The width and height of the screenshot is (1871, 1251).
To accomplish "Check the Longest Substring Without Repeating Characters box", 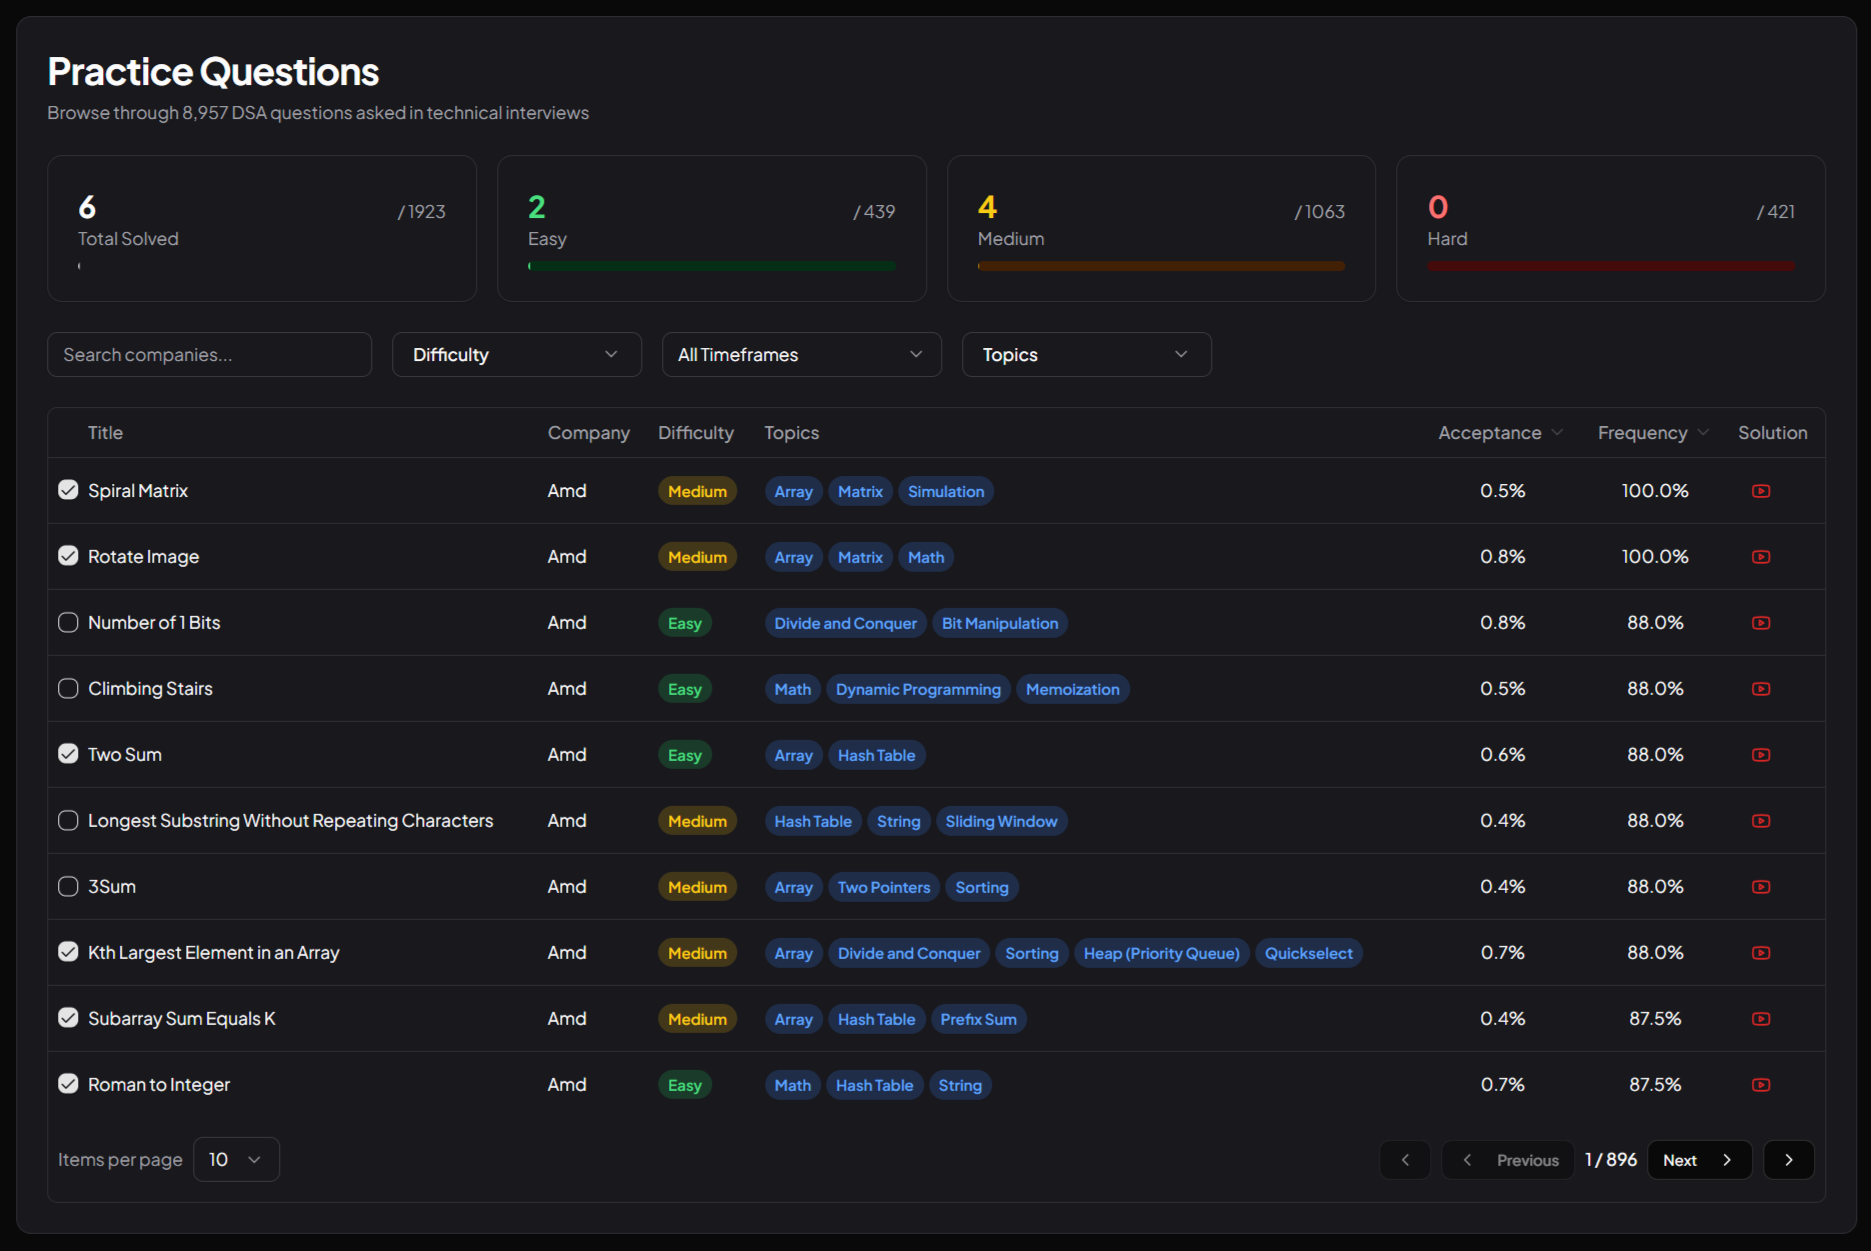I will coord(68,821).
